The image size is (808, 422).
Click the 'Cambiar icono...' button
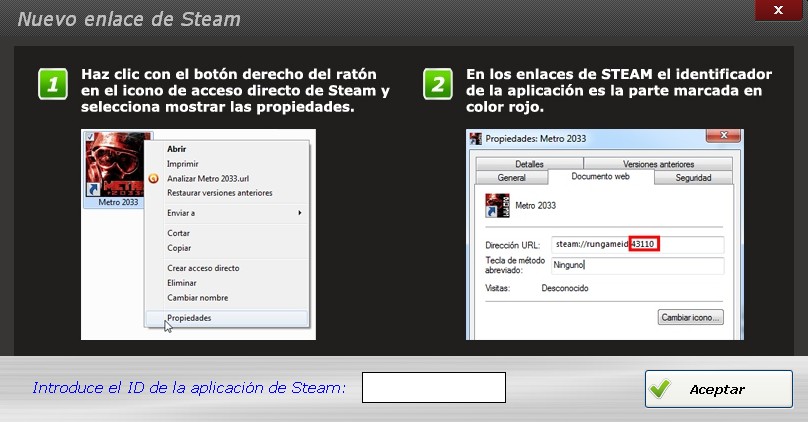[691, 317]
